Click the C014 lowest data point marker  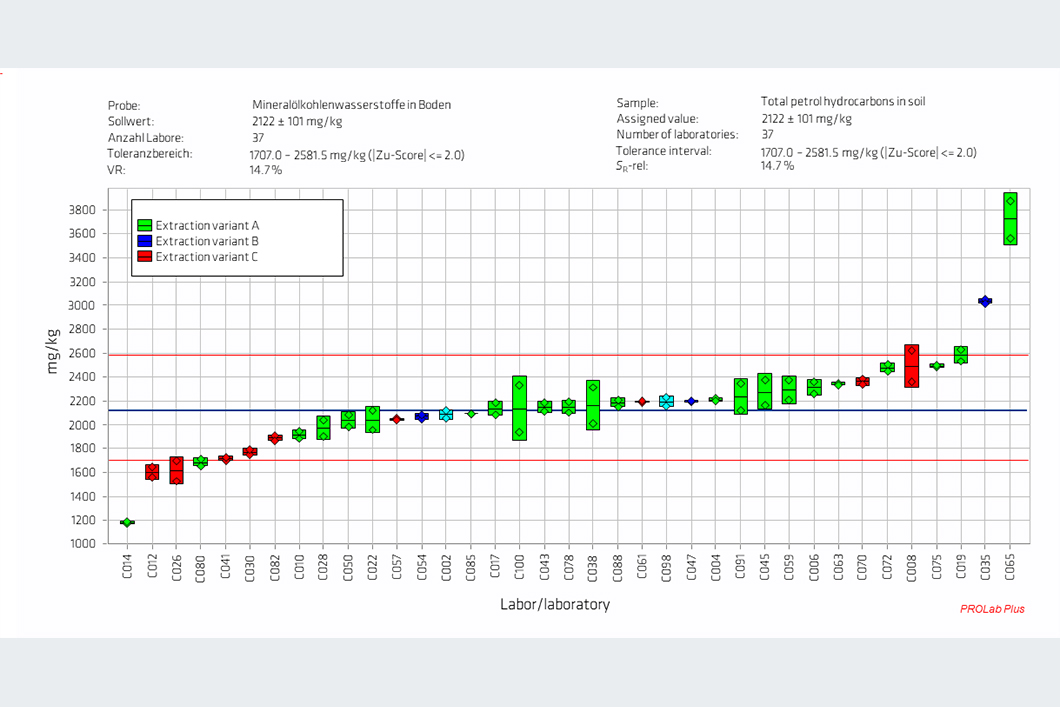coord(127,522)
